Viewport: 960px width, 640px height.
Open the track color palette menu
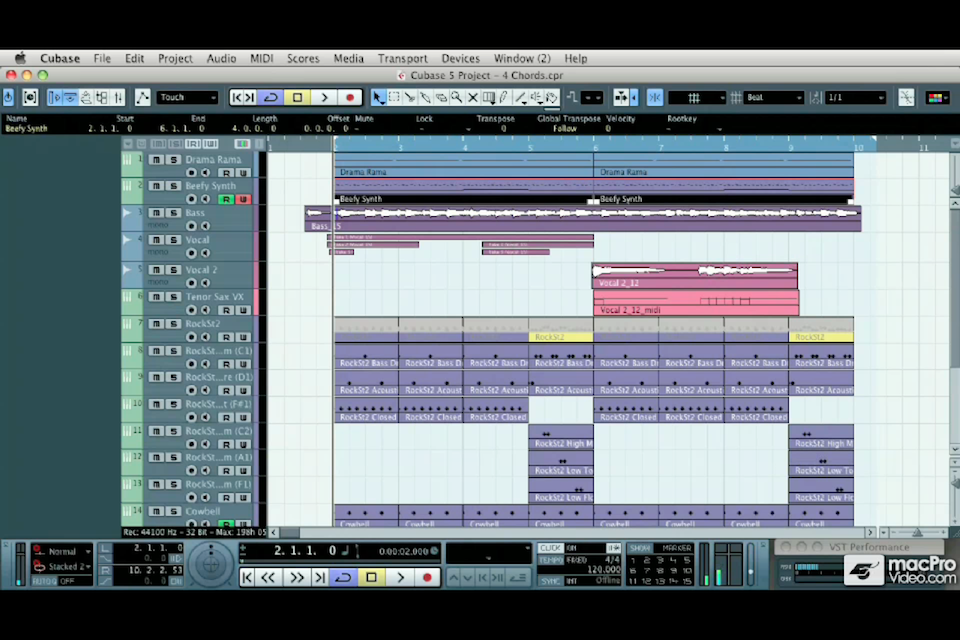point(937,97)
